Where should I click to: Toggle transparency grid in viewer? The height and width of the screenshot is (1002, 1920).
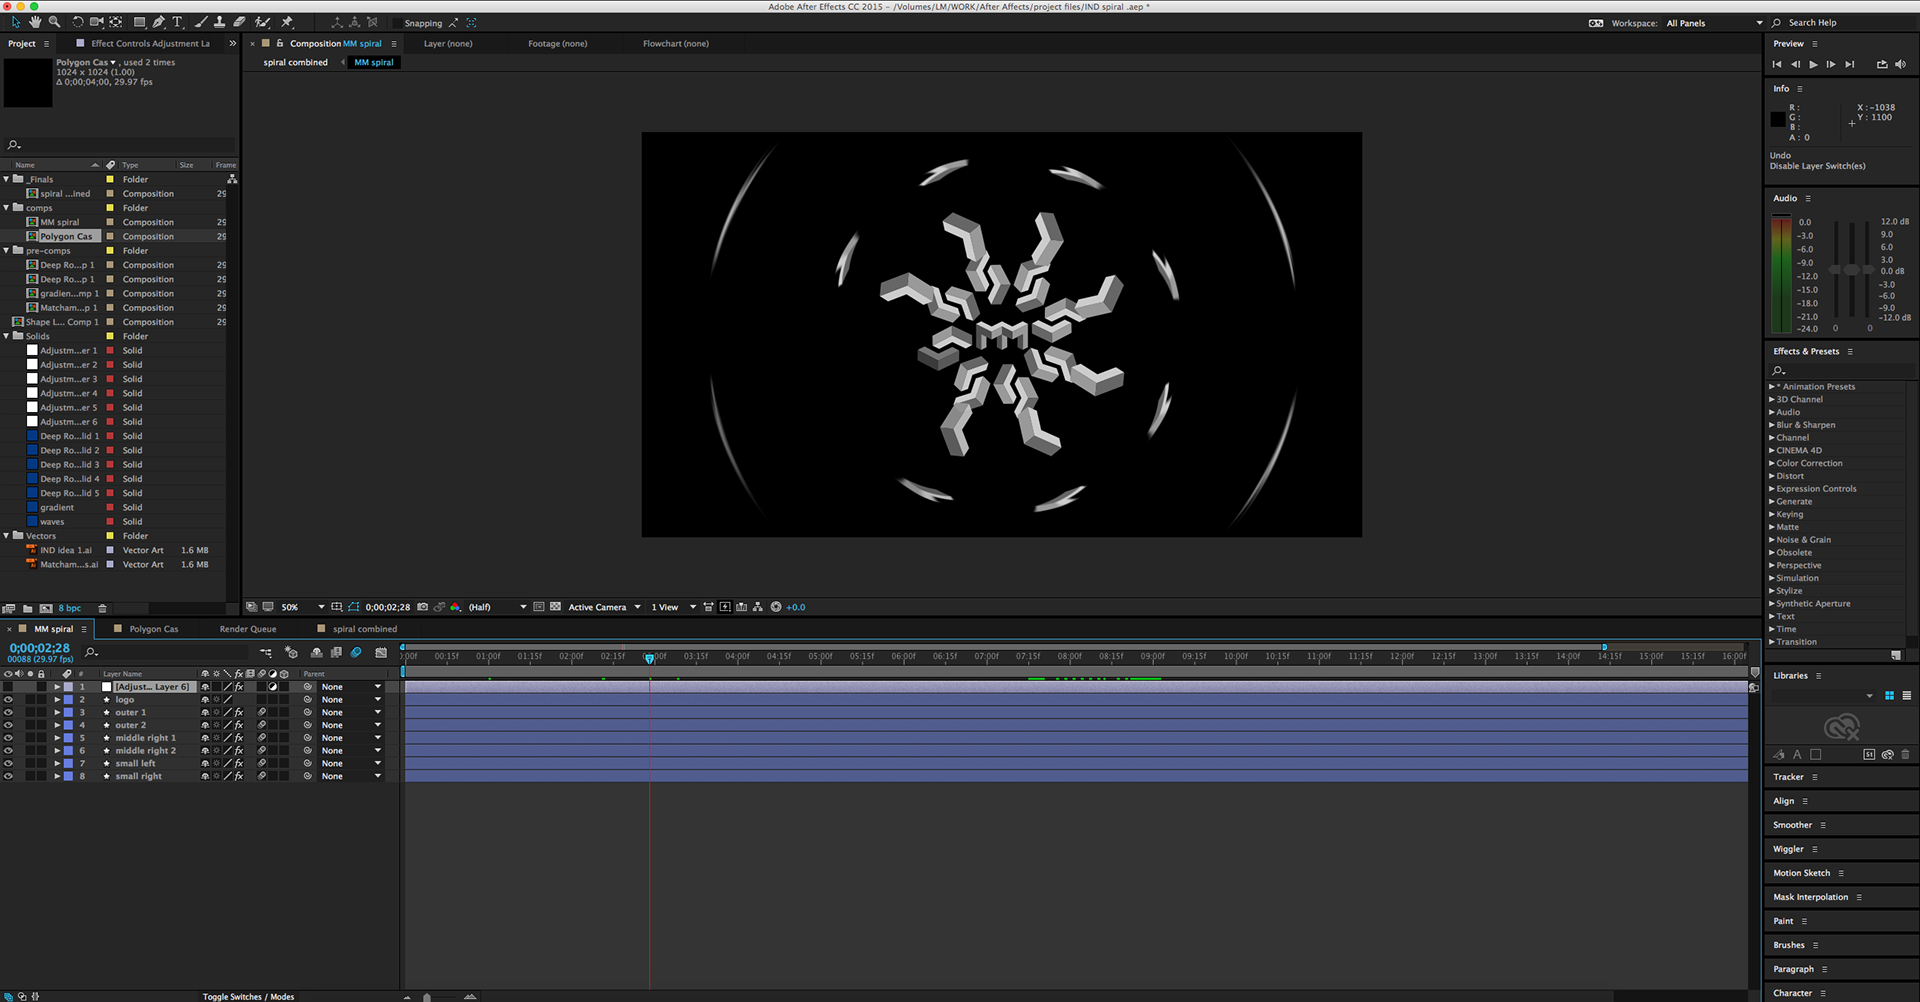pyautogui.click(x=555, y=607)
